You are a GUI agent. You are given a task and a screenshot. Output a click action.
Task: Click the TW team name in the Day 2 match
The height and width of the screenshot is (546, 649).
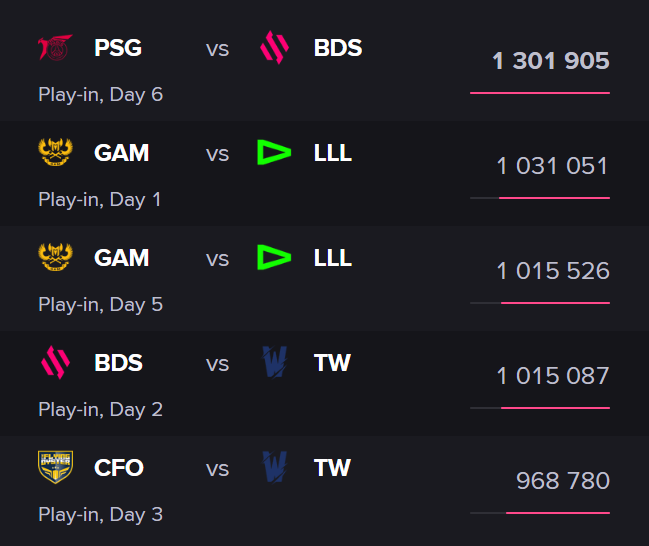pyautogui.click(x=332, y=363)
